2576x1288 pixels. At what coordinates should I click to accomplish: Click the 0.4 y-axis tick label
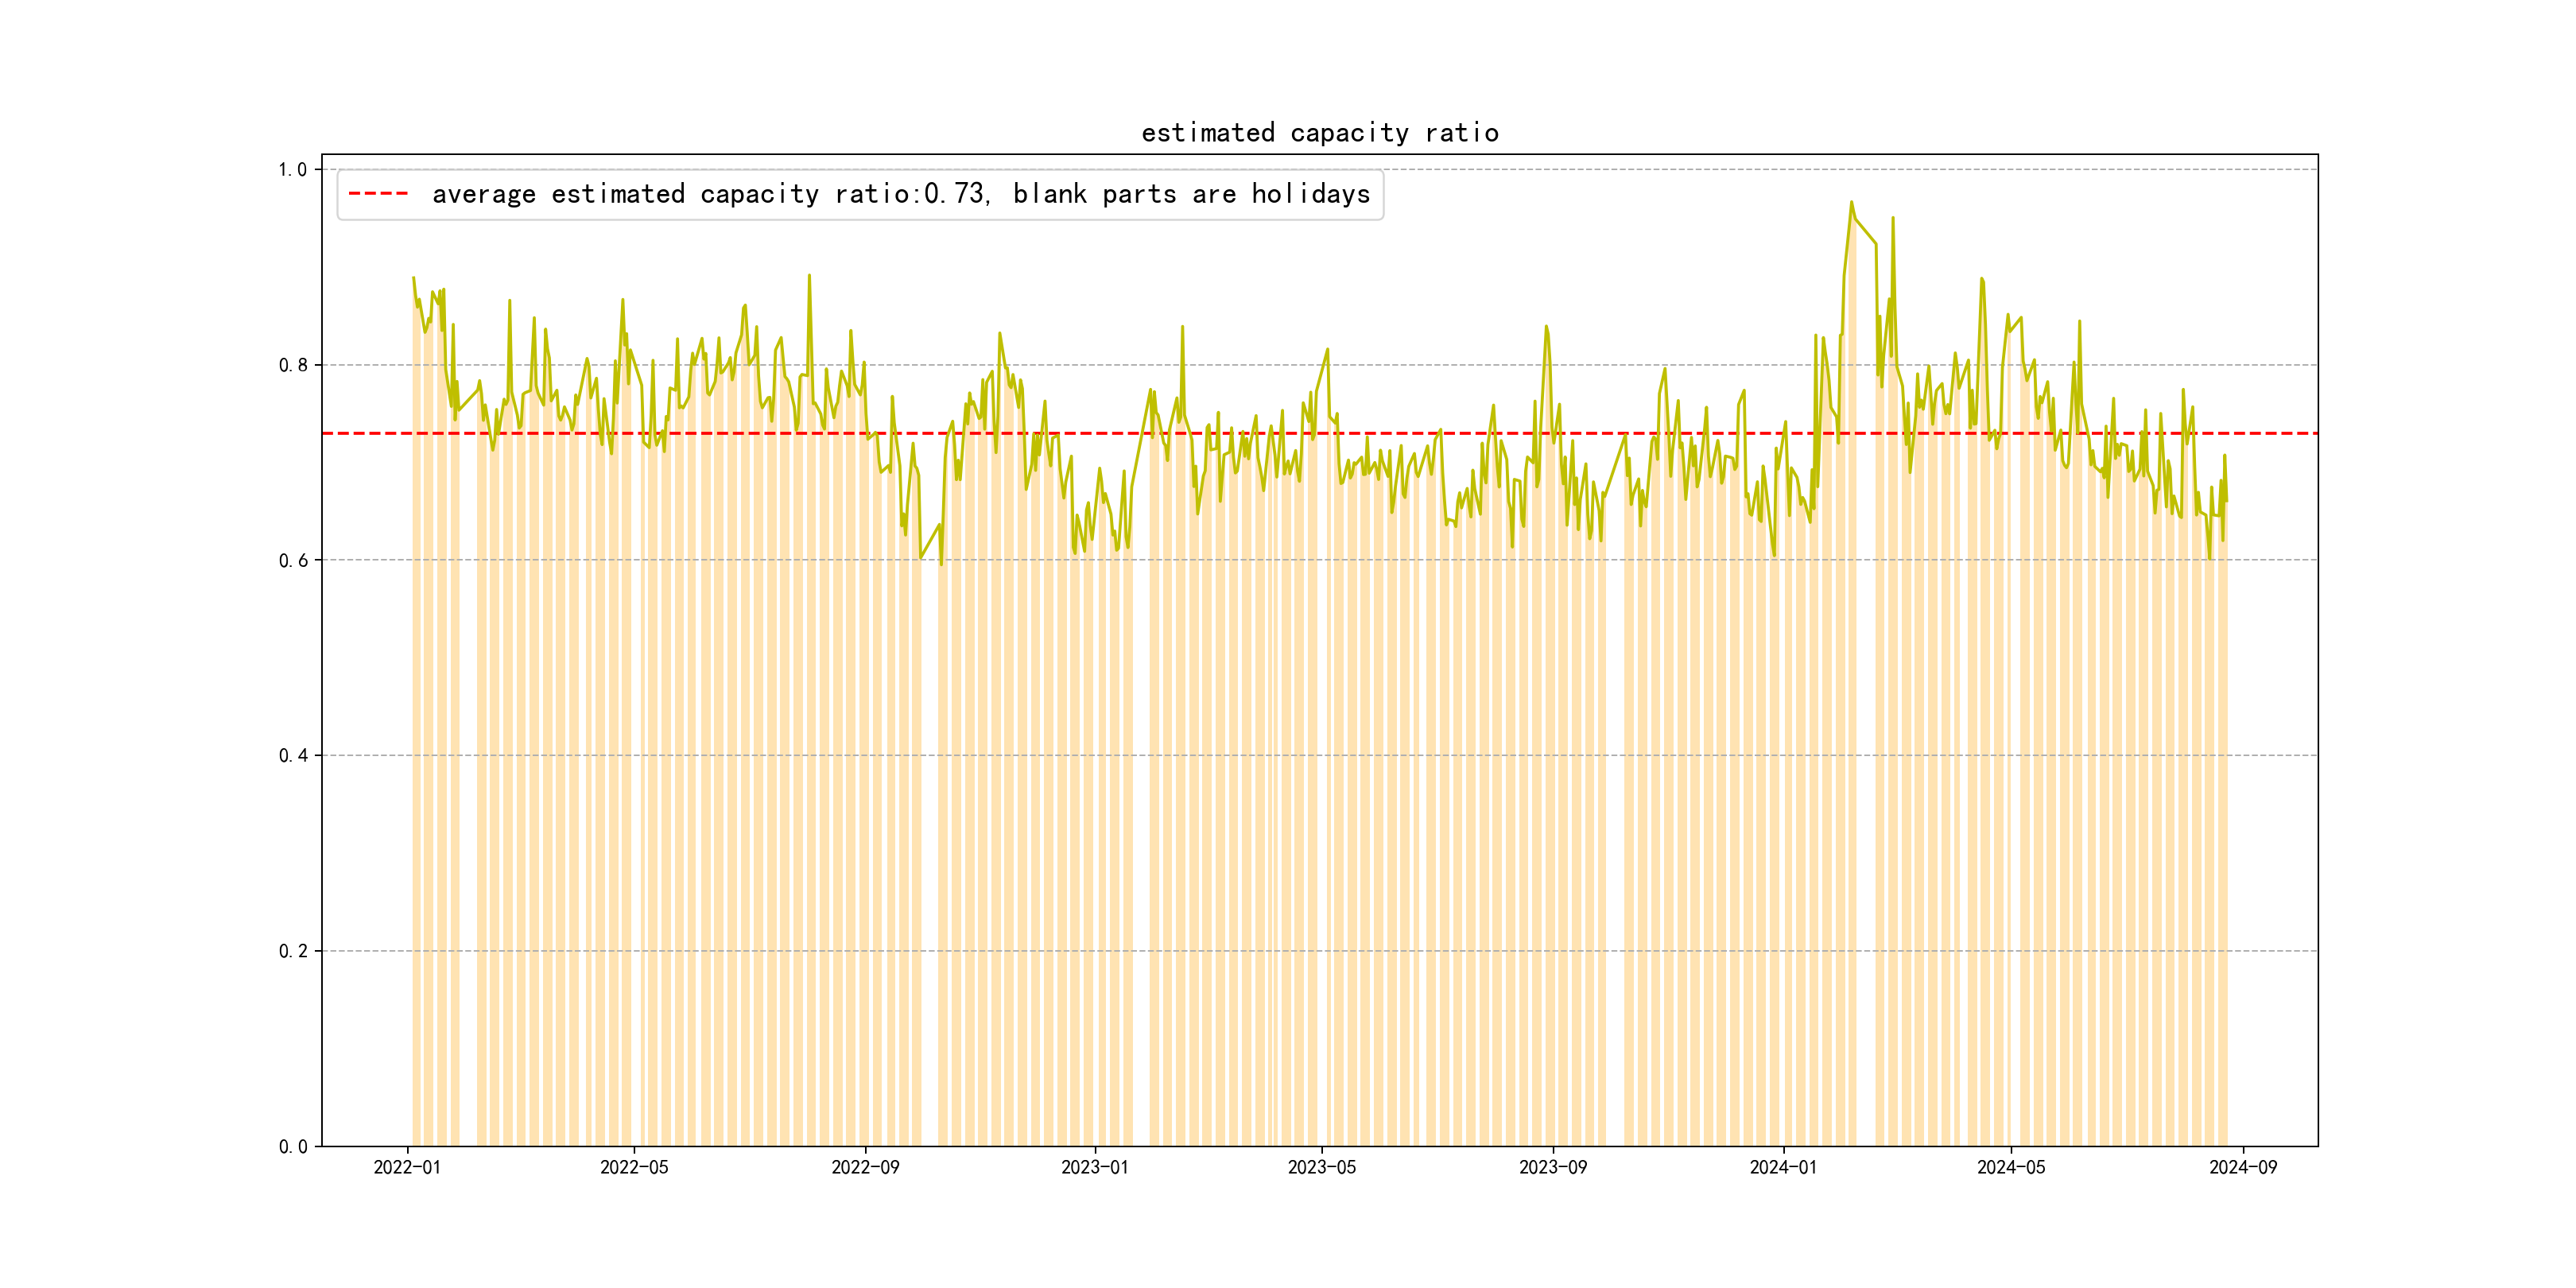click(x=292, y=756)
